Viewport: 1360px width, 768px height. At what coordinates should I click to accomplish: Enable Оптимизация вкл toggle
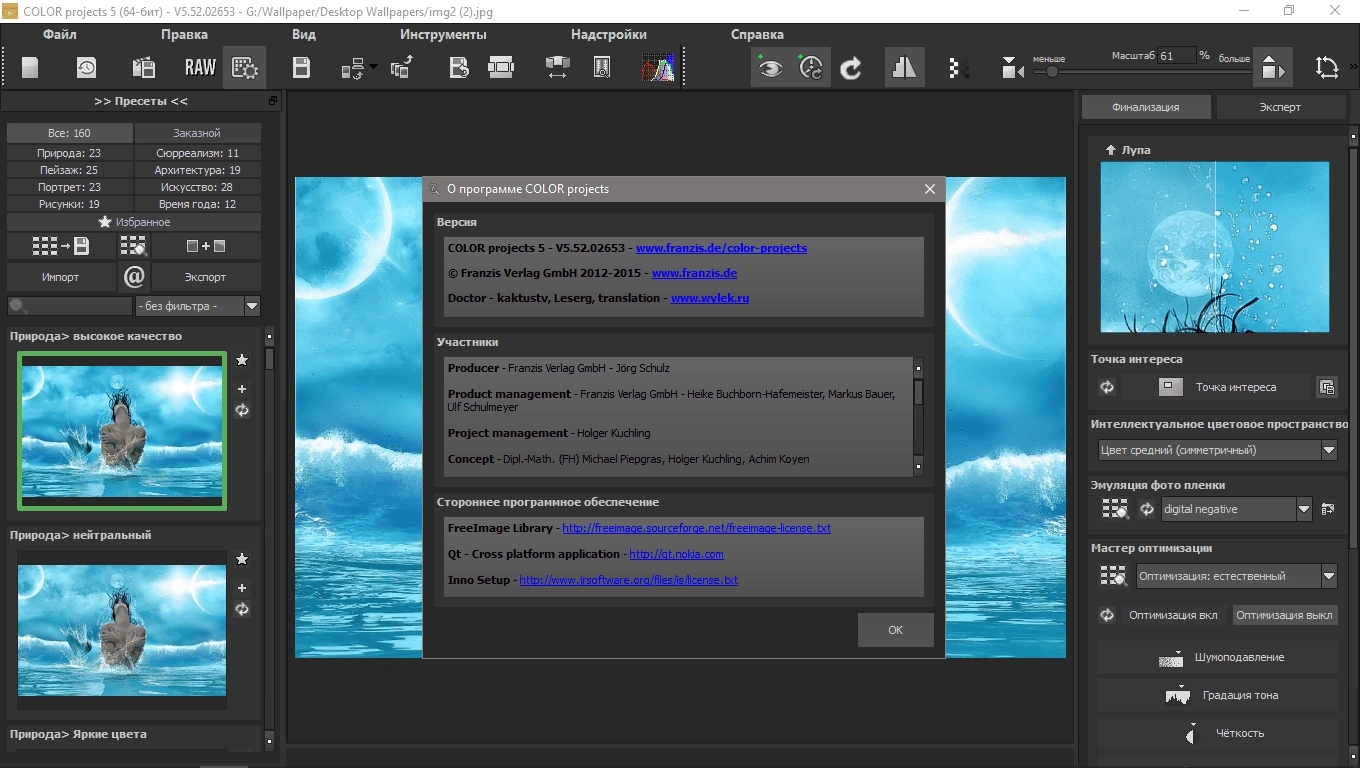pos(1173,615)
